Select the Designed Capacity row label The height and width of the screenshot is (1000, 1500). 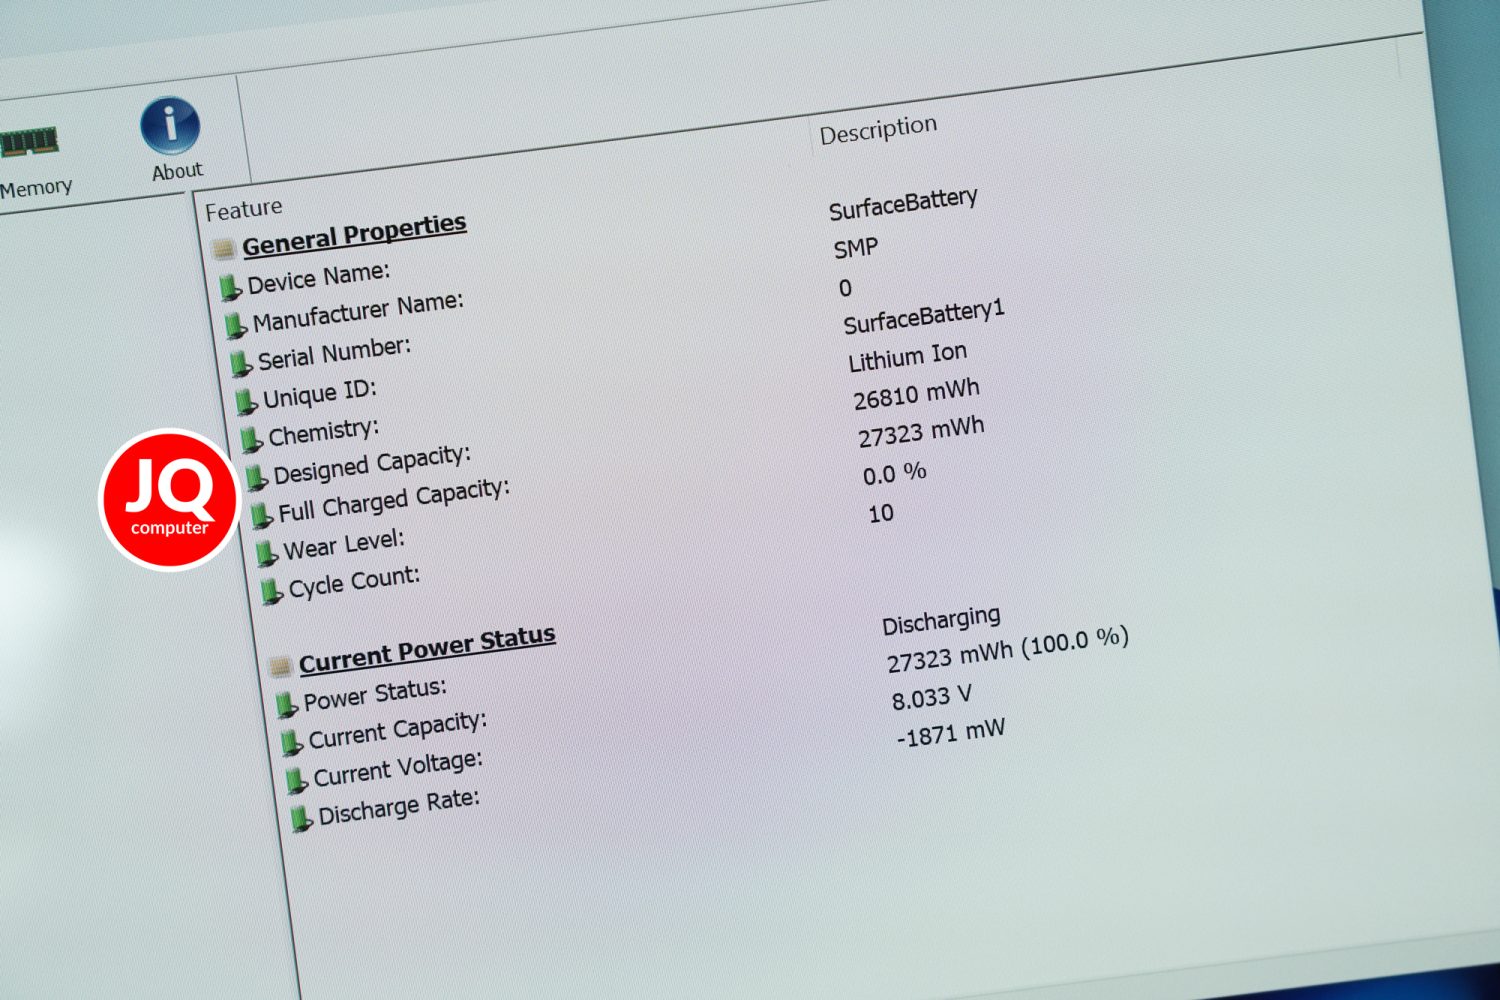click(x=372, y=465)
